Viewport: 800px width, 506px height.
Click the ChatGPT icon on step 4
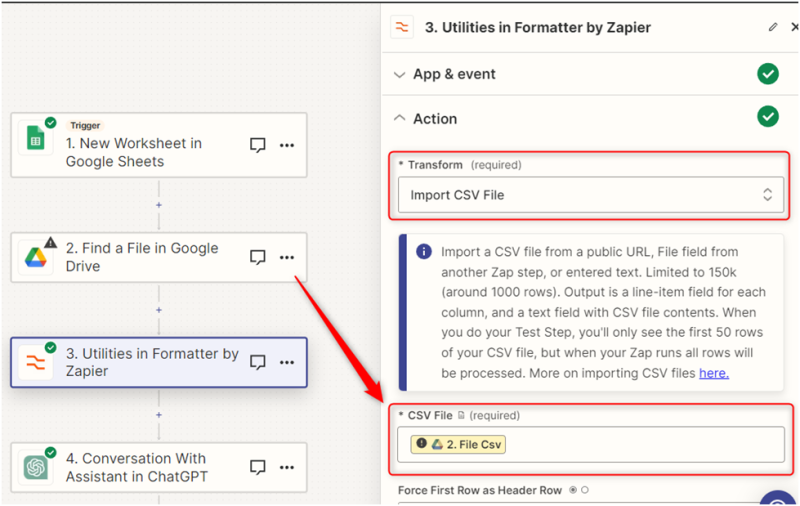(x=35, y=467)
